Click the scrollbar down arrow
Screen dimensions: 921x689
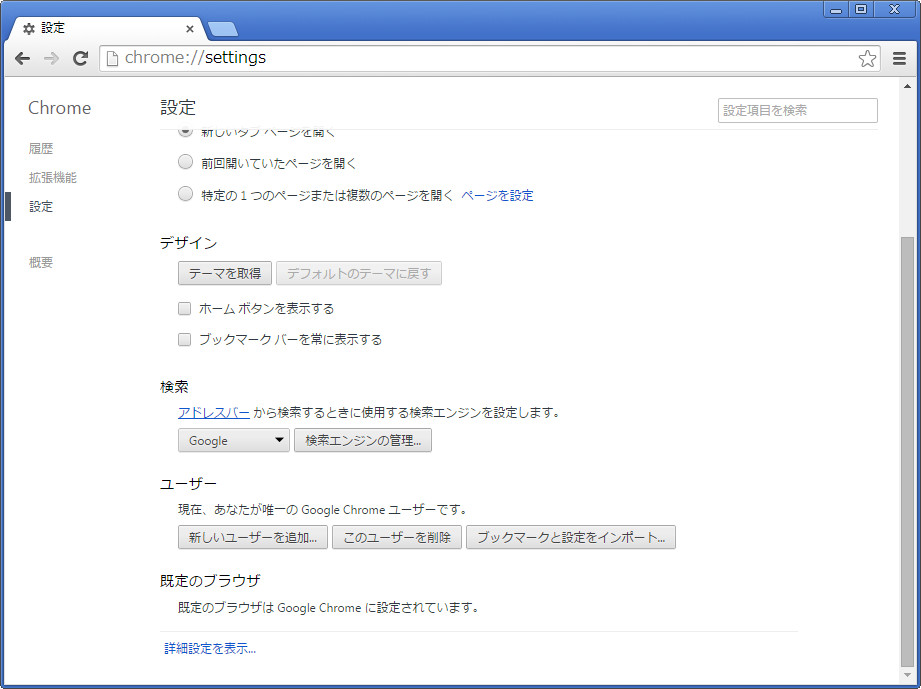907,675
